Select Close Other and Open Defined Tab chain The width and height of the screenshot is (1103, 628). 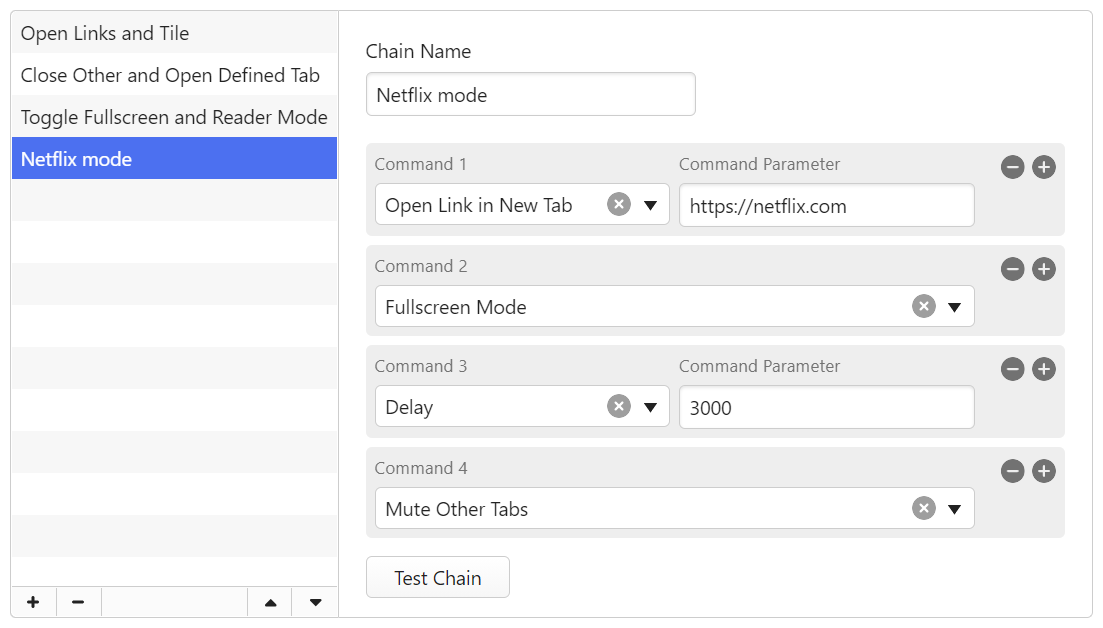(x=174, y=75)
